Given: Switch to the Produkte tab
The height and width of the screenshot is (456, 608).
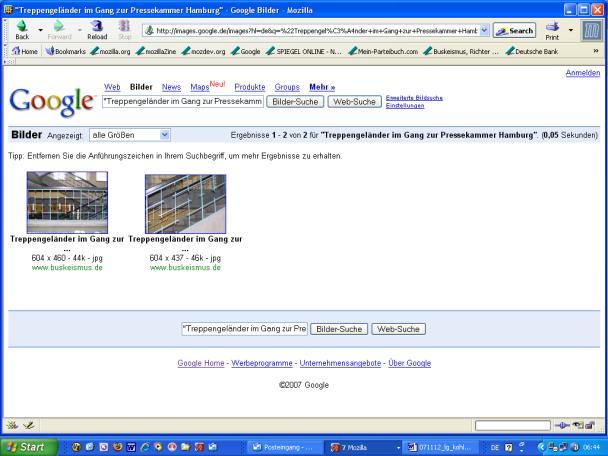Looking at the screenshot, I should coord(250,87).
